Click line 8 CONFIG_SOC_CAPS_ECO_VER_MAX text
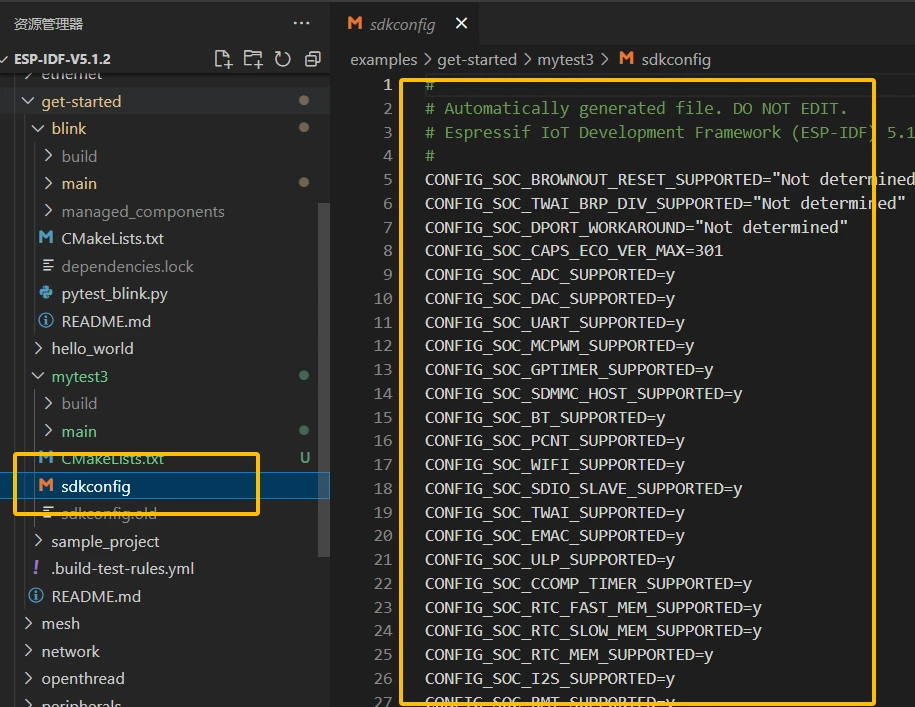The image size is (915, 707). tap(573, 250)
